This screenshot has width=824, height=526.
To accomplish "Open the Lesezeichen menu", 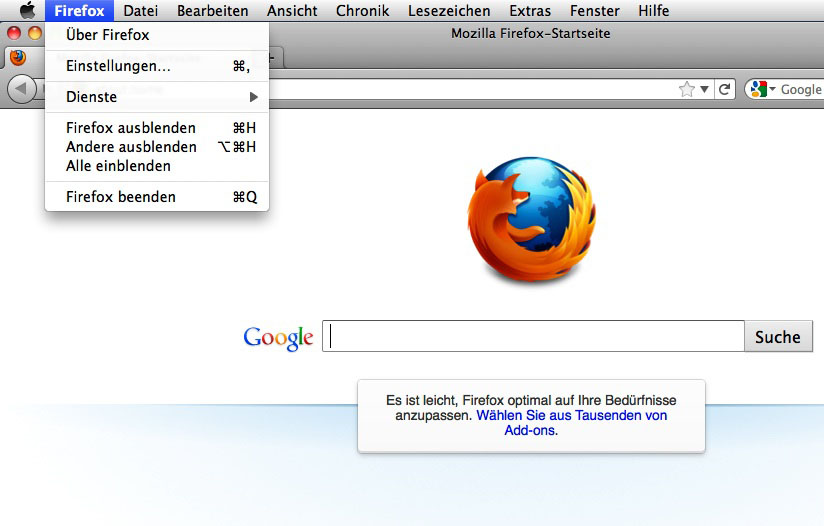I will (x=449, y=11).
